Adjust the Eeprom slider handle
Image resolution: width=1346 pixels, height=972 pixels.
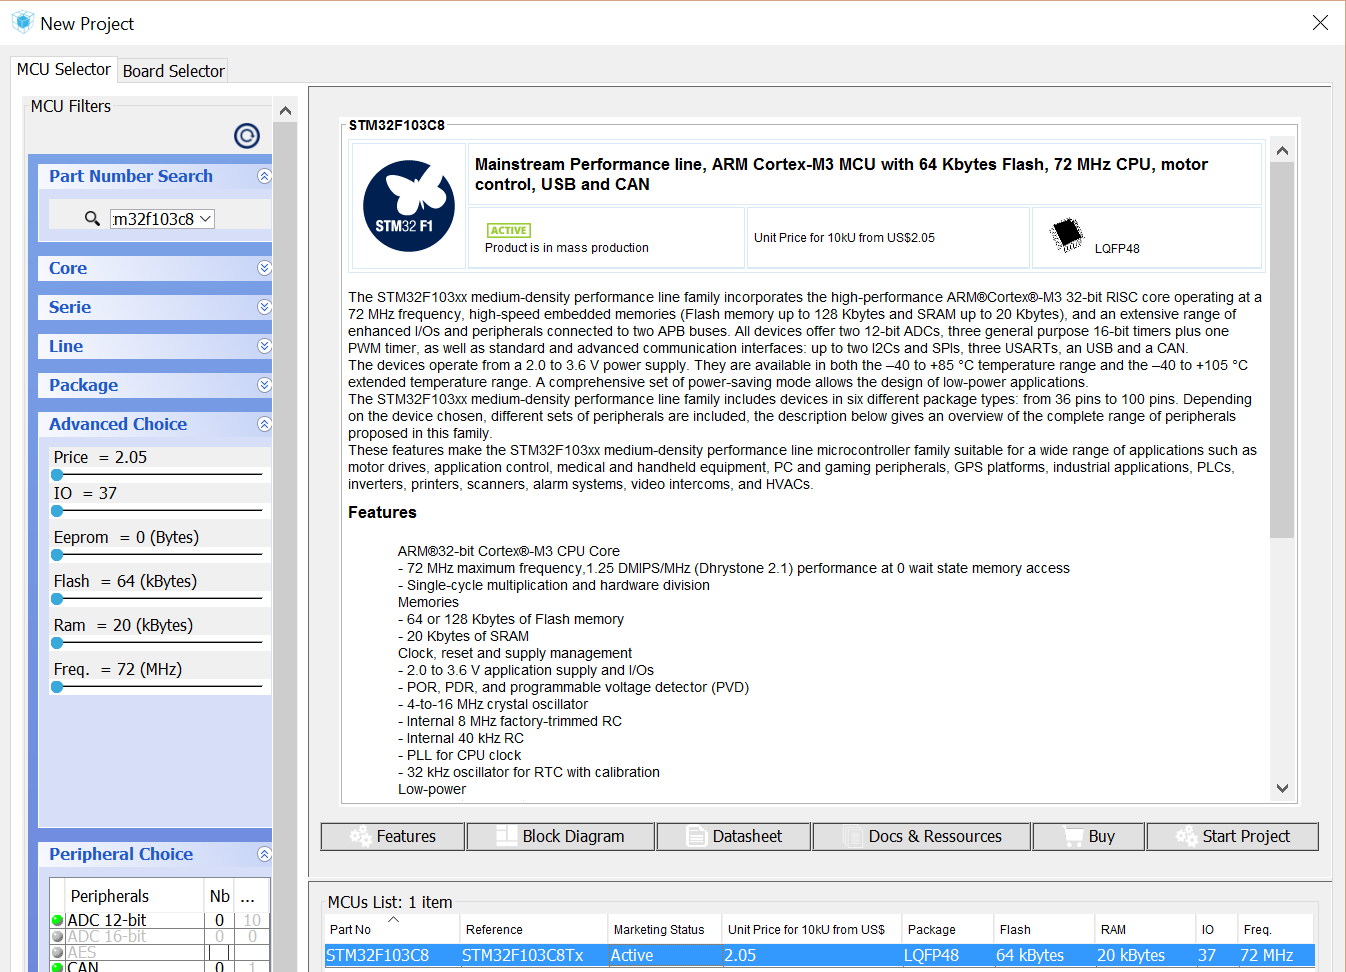[57, 555]
